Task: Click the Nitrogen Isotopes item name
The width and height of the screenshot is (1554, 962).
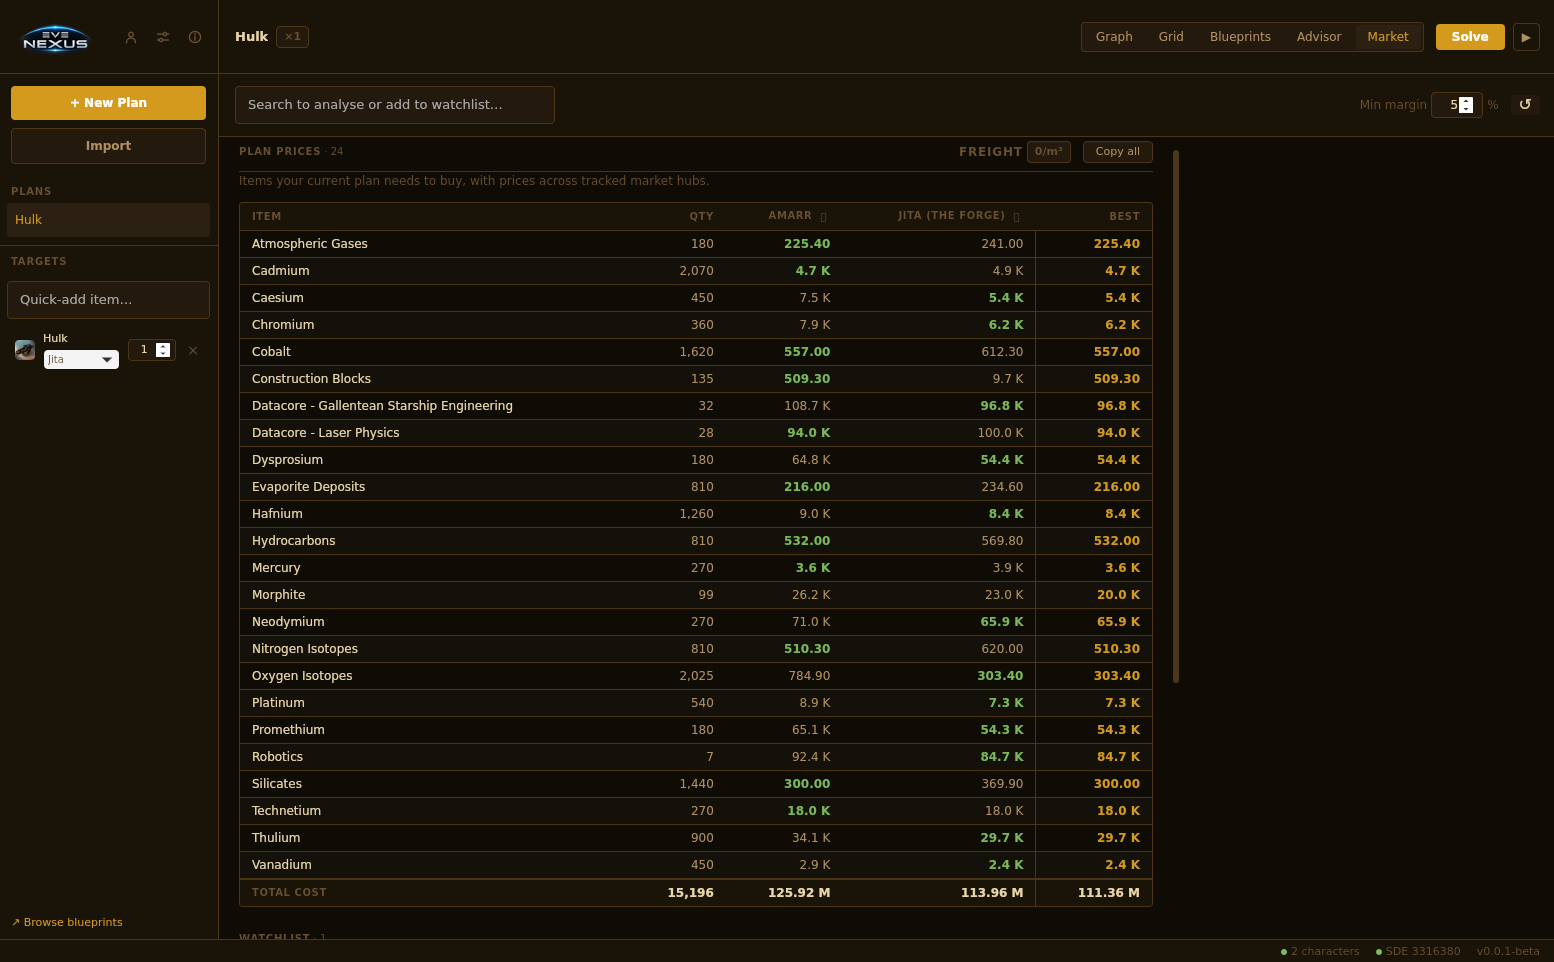Action: point(305,649)
